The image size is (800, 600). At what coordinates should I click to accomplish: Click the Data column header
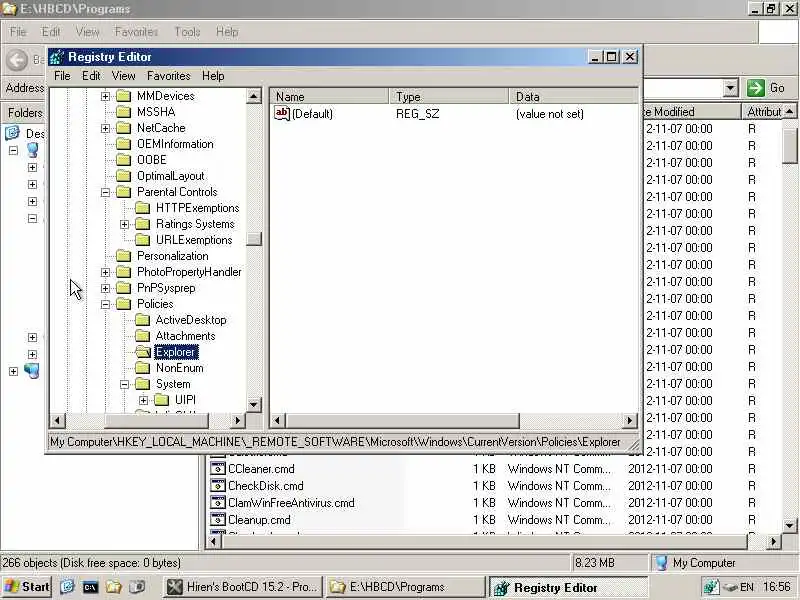[x=573, y=96]
